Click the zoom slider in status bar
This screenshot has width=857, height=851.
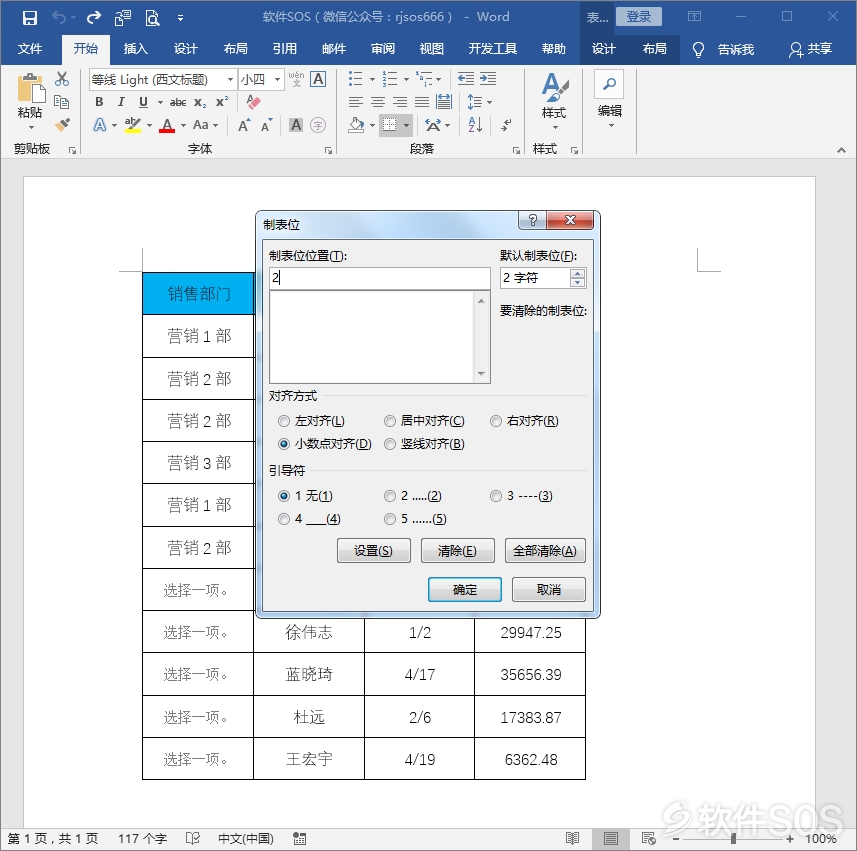733,838
